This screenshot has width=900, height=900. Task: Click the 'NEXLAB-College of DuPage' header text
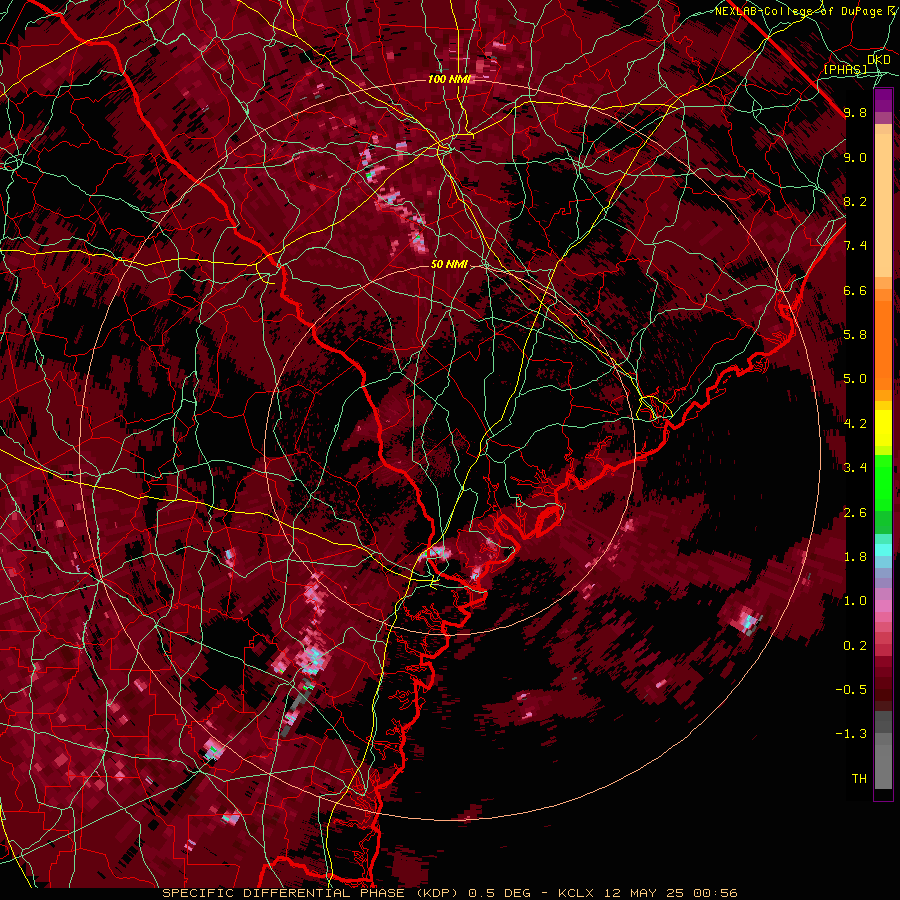[x=800, y=11]
